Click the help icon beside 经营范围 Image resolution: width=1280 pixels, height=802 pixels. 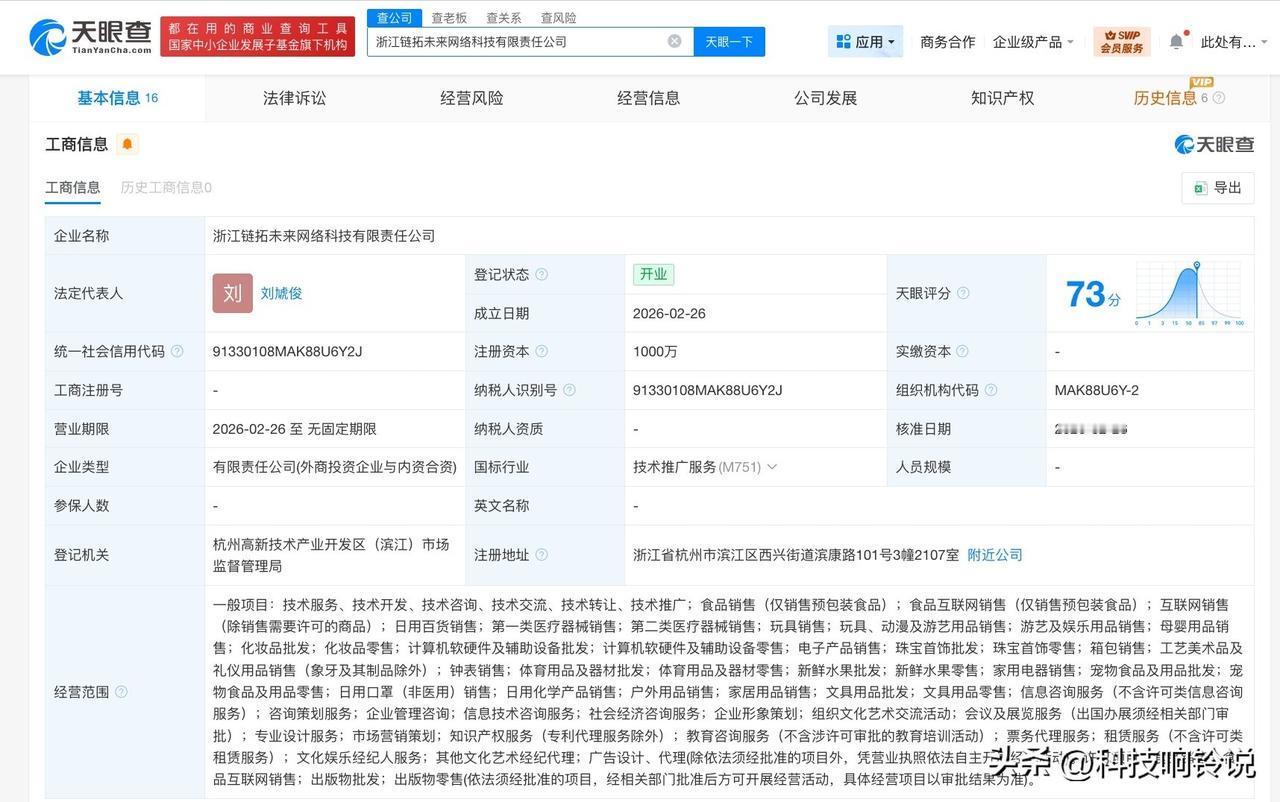121,691
